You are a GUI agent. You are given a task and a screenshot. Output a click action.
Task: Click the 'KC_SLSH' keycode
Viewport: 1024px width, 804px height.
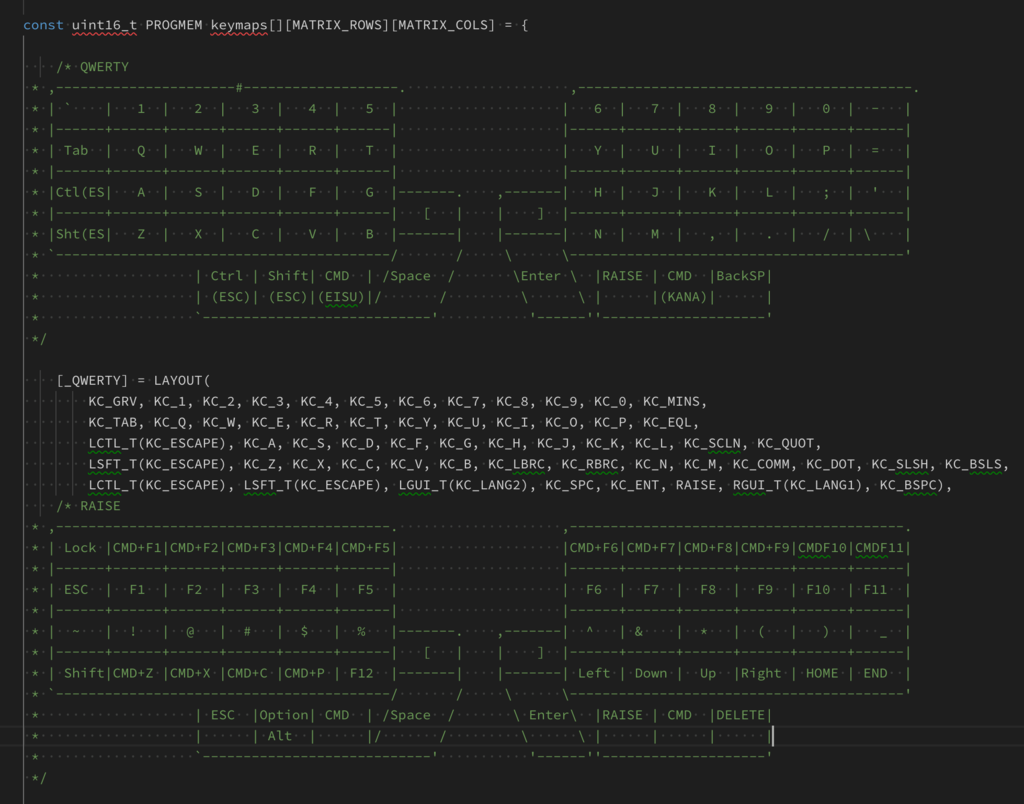[900, 464]
